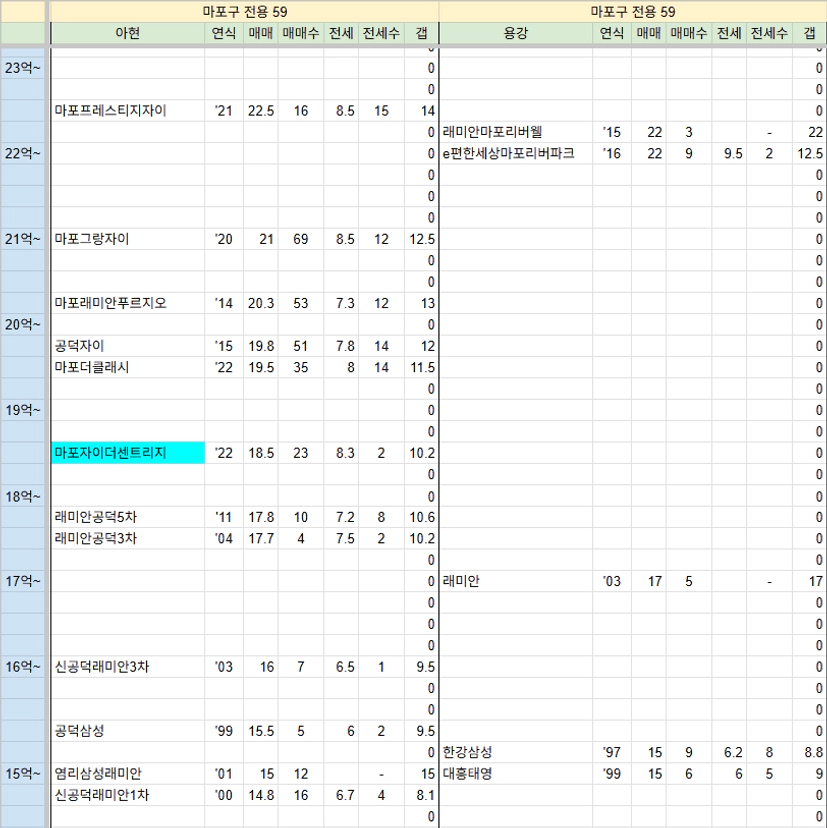The image size is (827, 828).
Task: Select the highlighted 마포자이더센트리지 cell
Action: click(x=128, y=453)
